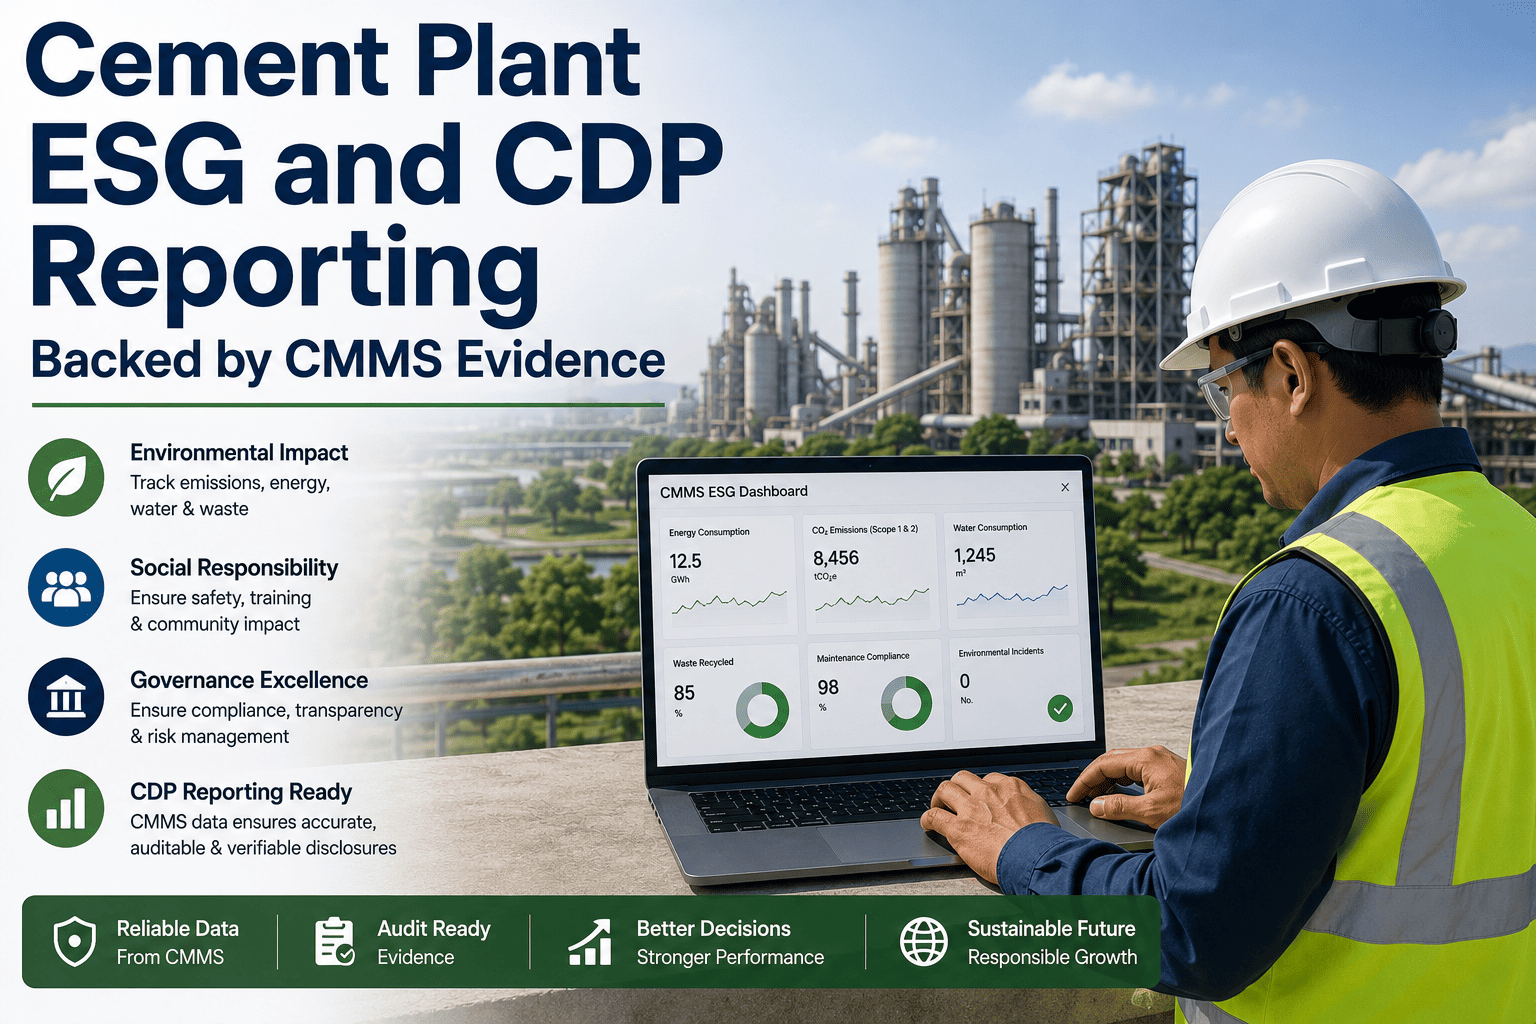The image size is (1536, 1024).
Task: Click the Stronger Performance text
Action: coord(731,958)
